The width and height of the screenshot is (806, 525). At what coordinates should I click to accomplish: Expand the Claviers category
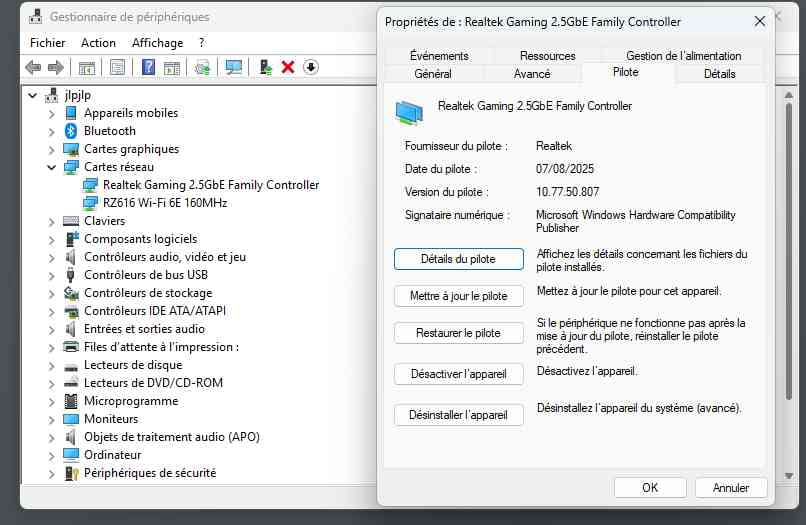point(52,221)
